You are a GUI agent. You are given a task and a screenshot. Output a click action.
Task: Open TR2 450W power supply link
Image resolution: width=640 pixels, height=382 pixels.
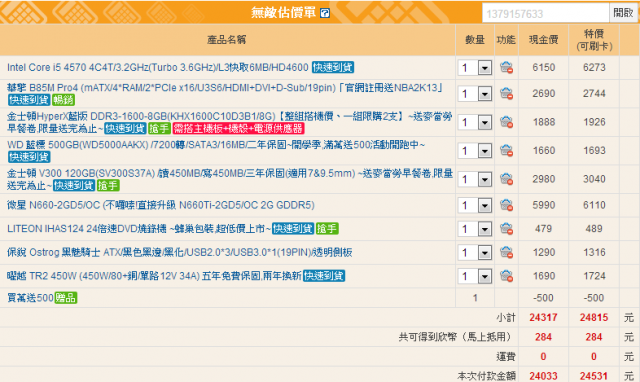click(x=154, y=276)
